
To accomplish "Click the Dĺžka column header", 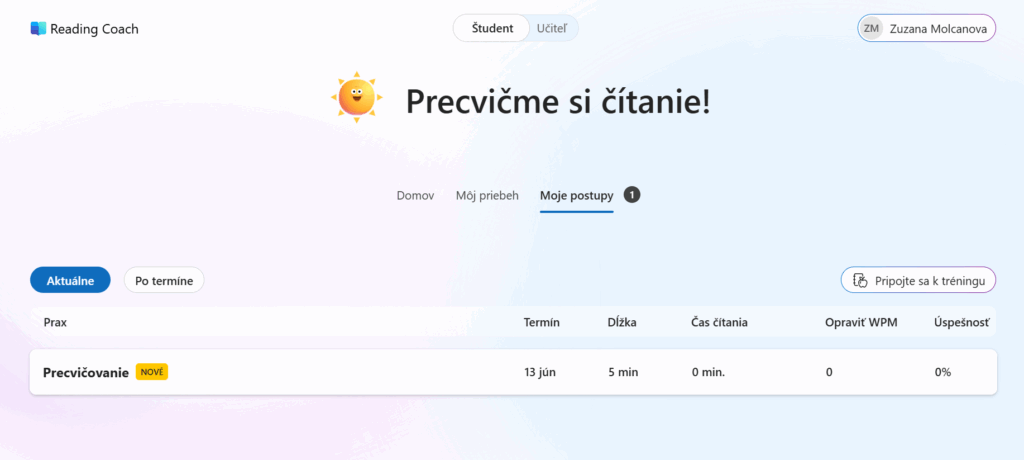I will [622, 321].
